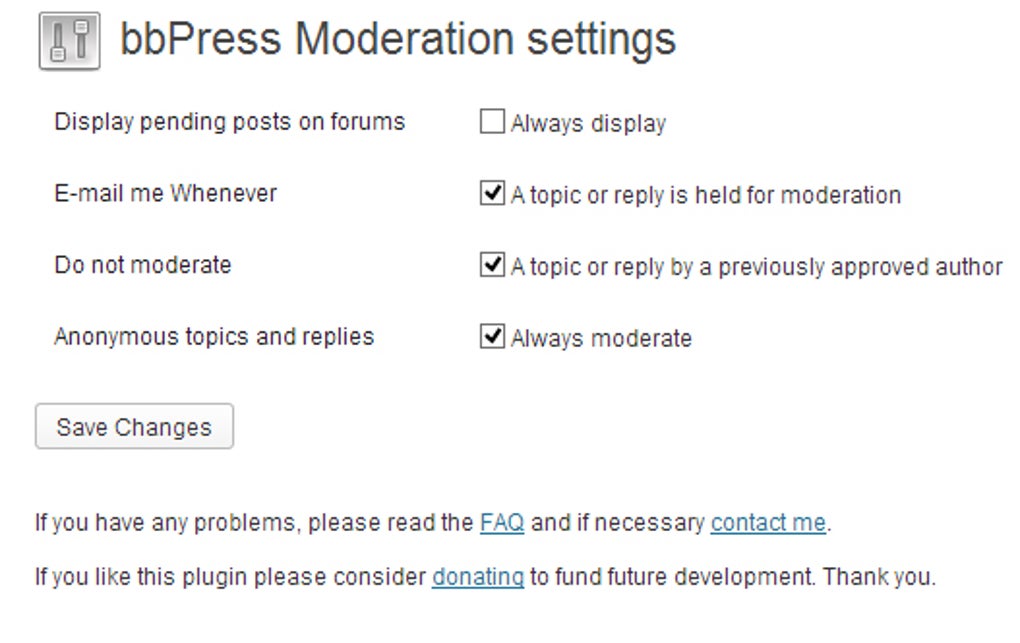1020x643 pixels.
Task: Click the 'Anonymous topics and replies' row title
Action: point(214,337)
